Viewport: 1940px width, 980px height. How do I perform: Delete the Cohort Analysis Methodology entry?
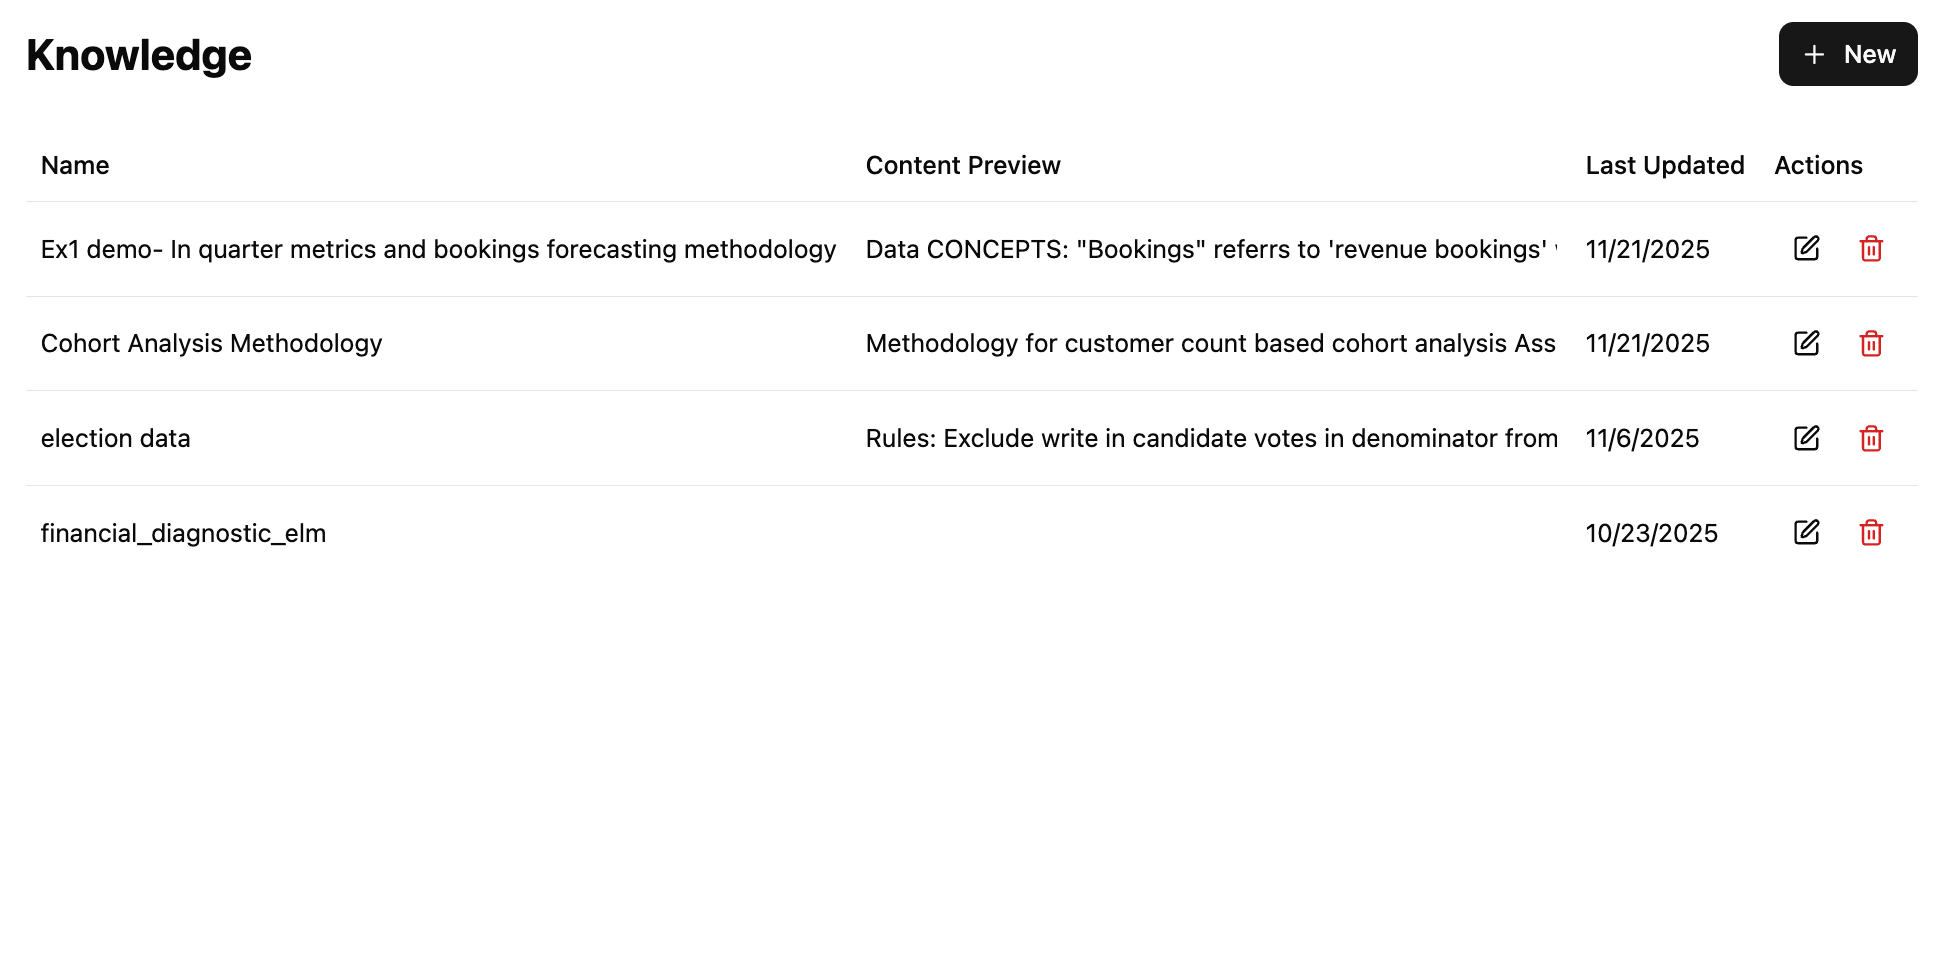point(1871,344)
